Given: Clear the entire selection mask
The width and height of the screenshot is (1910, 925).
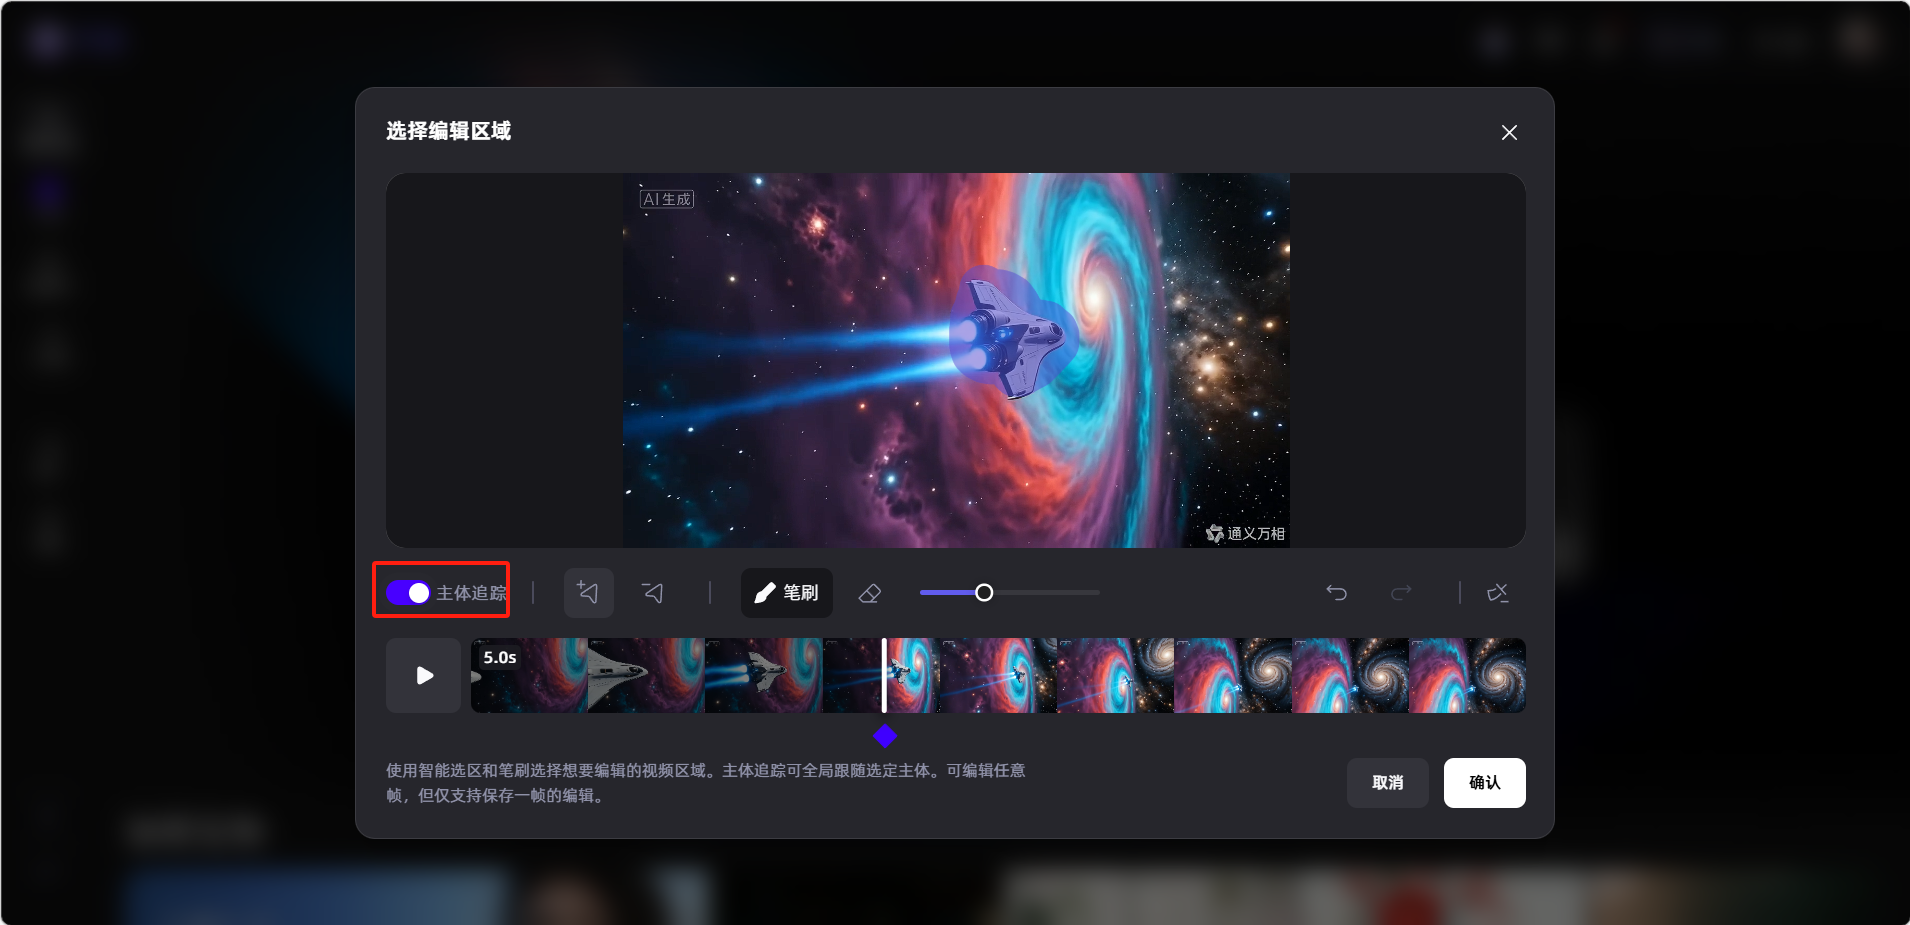Looking at the screenshot, I should [1497, 593].
